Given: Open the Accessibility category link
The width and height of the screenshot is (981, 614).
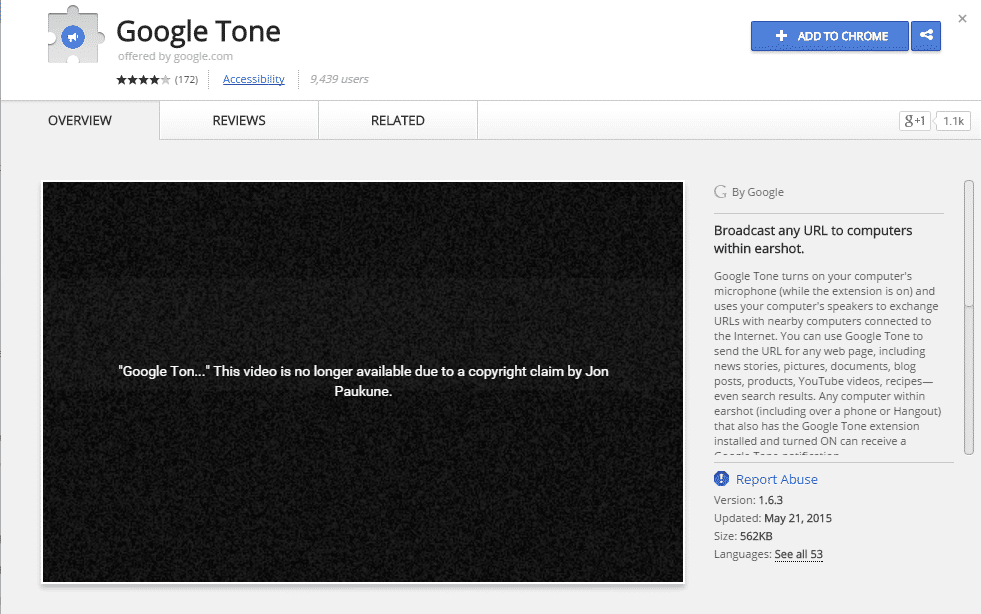Looking at the screenshot, I should (253, 80).
